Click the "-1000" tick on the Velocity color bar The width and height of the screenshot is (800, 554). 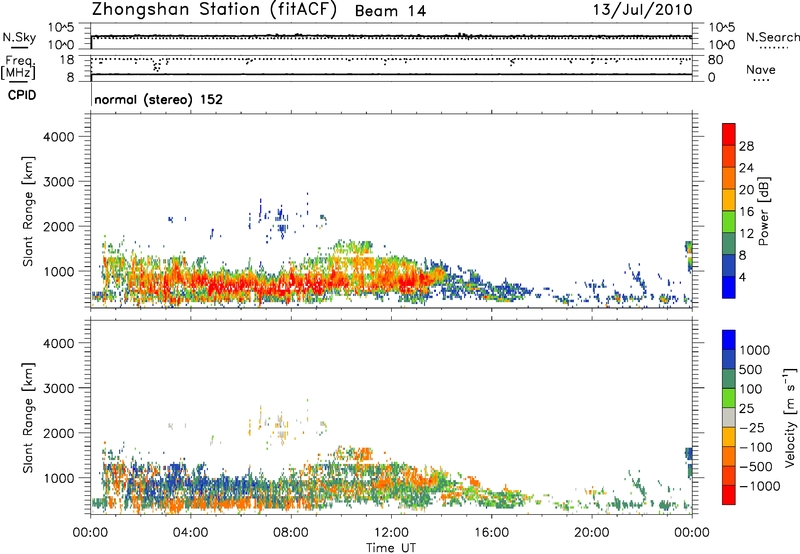click(x=759, y=486)
